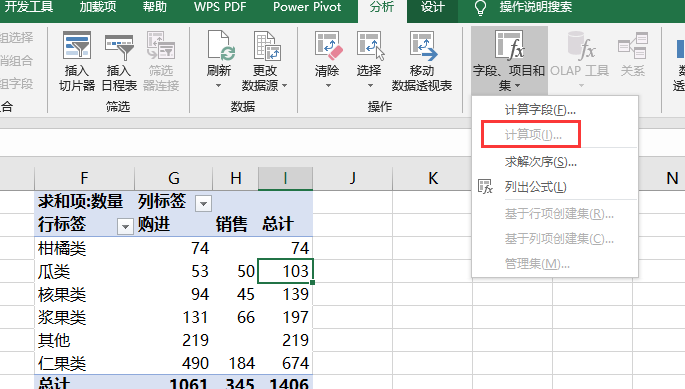Click the 核果类 row label
Viewport: 685px width, 389px height.
84,295
